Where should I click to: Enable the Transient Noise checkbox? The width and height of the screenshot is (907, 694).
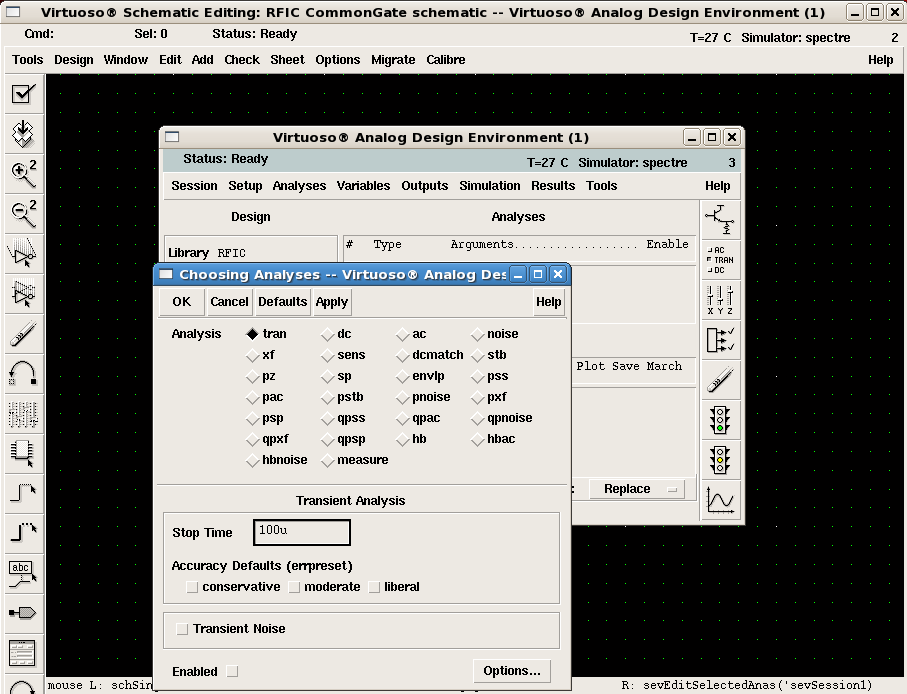182,629
